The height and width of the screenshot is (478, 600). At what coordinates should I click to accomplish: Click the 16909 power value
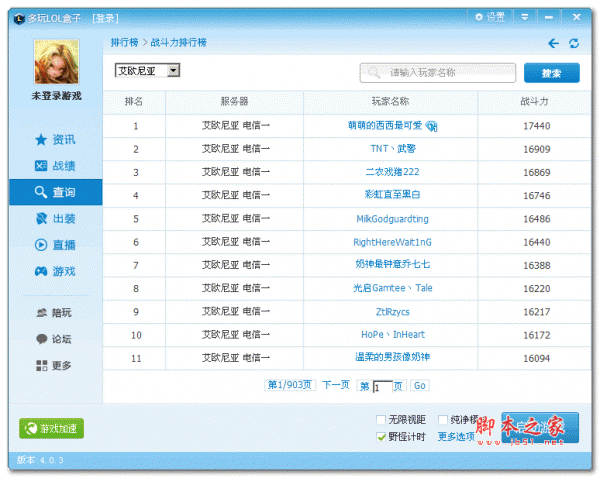point(536,149)
